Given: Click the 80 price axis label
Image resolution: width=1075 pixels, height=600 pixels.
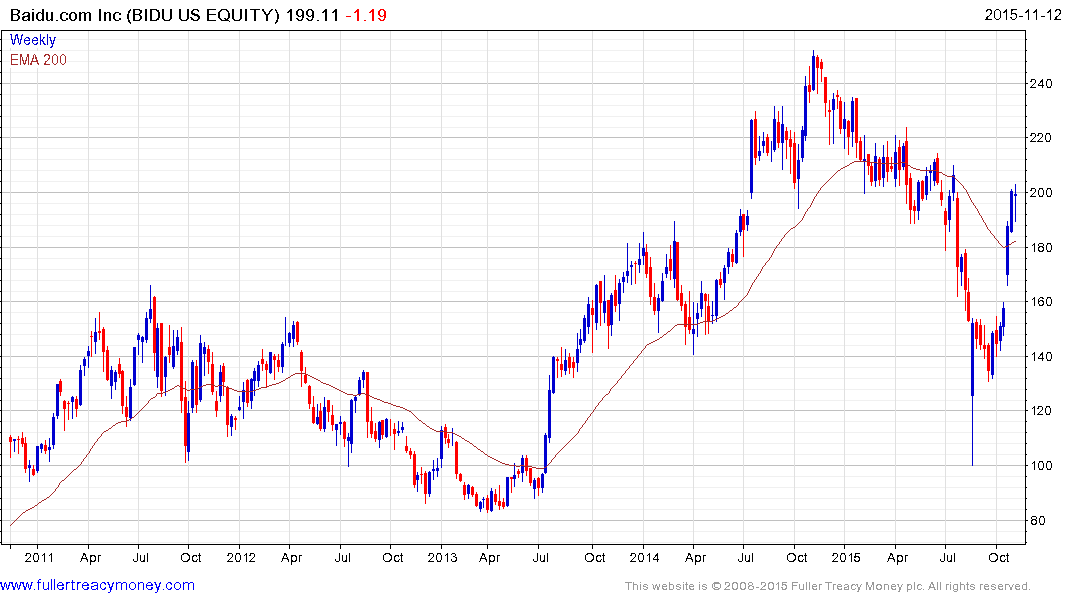Looking at the screenshot, I should click(x=1037, y=520).
